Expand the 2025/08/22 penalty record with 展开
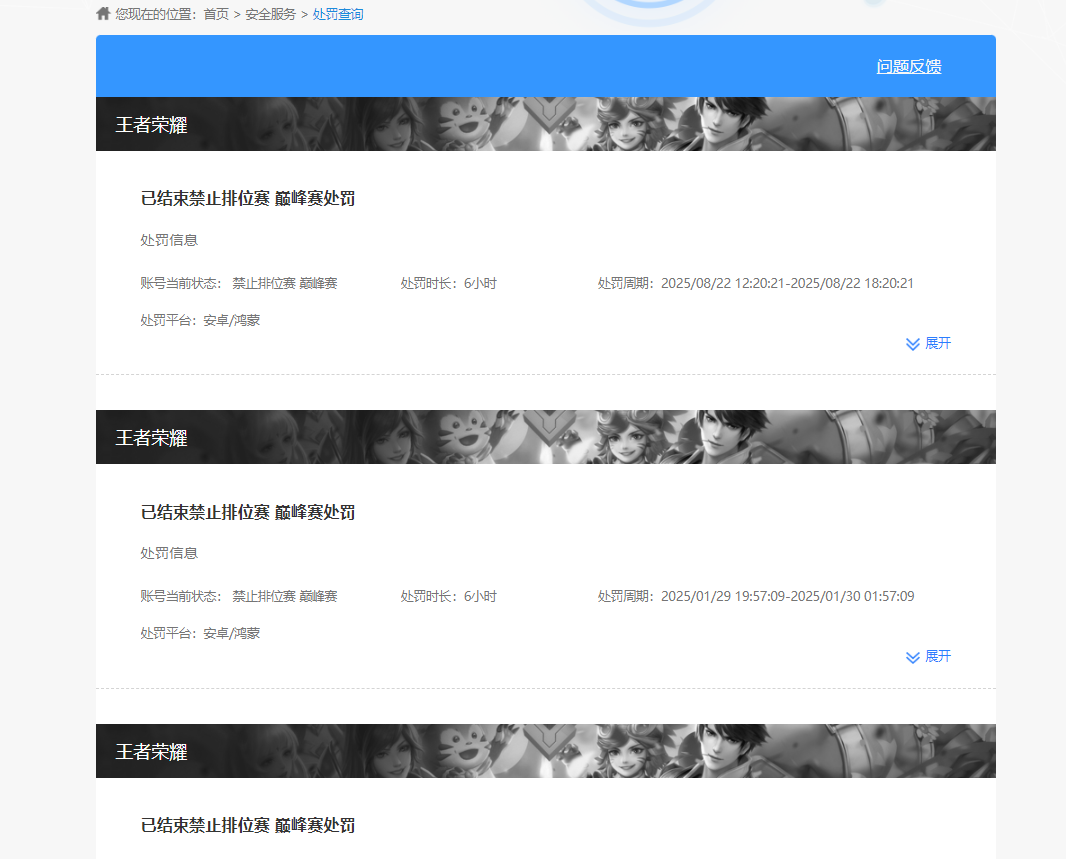The height and width of the screenshot is (859, 1066). click(x=929, y=343)
